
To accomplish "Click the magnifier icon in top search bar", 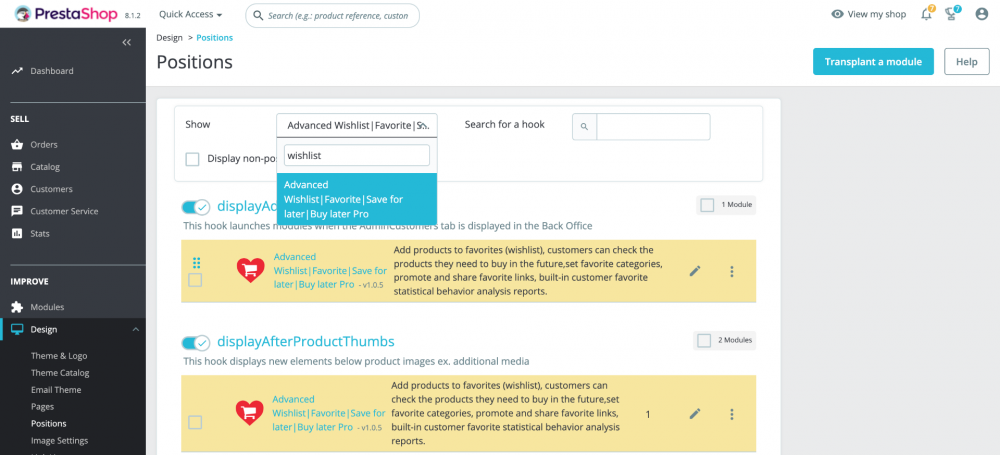I will [258, 15].
